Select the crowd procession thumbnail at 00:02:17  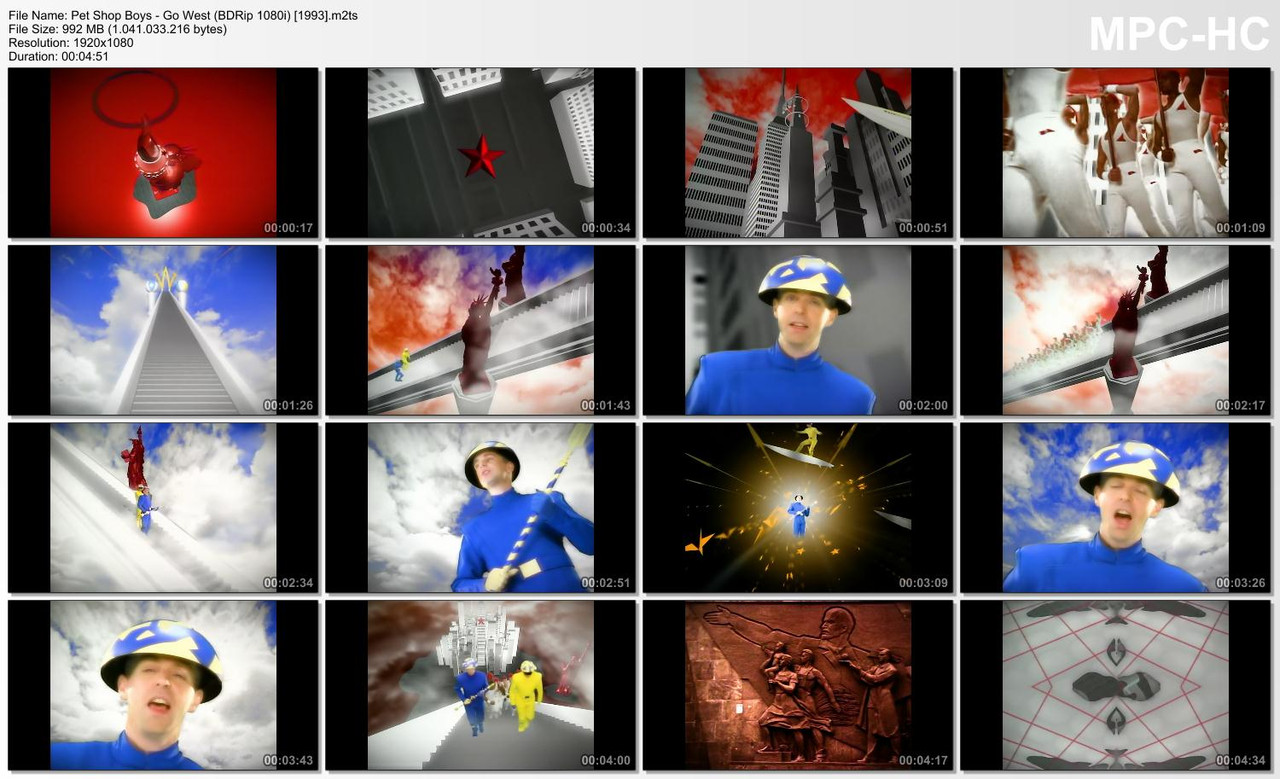pos(1115,329)
